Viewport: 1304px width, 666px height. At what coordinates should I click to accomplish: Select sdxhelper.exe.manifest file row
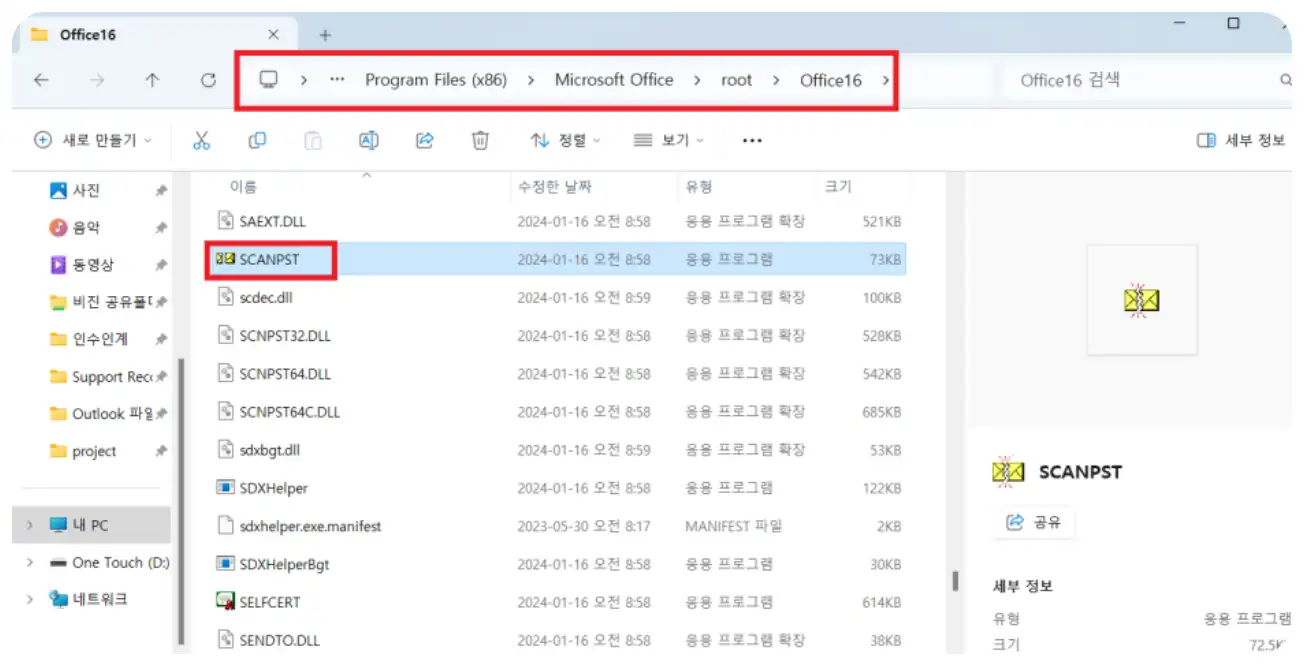558,526
